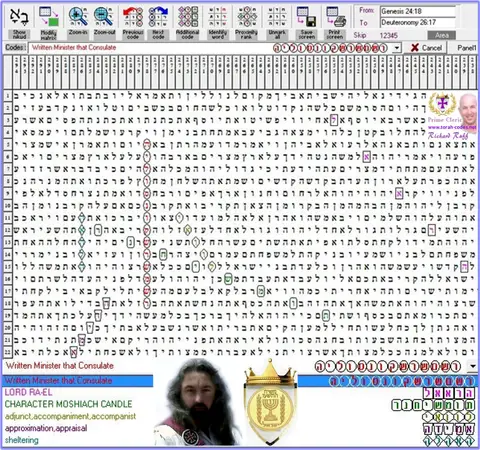
Task: Click the red X icon on Cancel
Action: [x=415, y=48]
